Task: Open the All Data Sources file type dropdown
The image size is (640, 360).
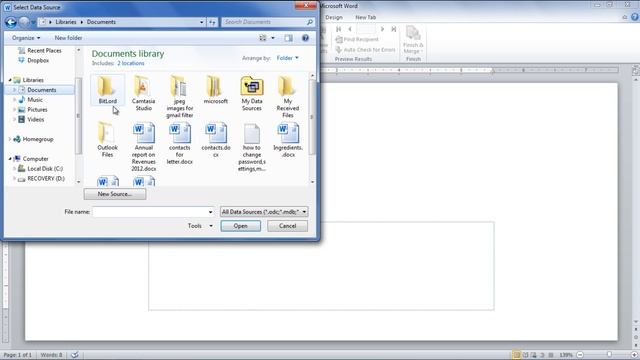Action: coord(264,212)
